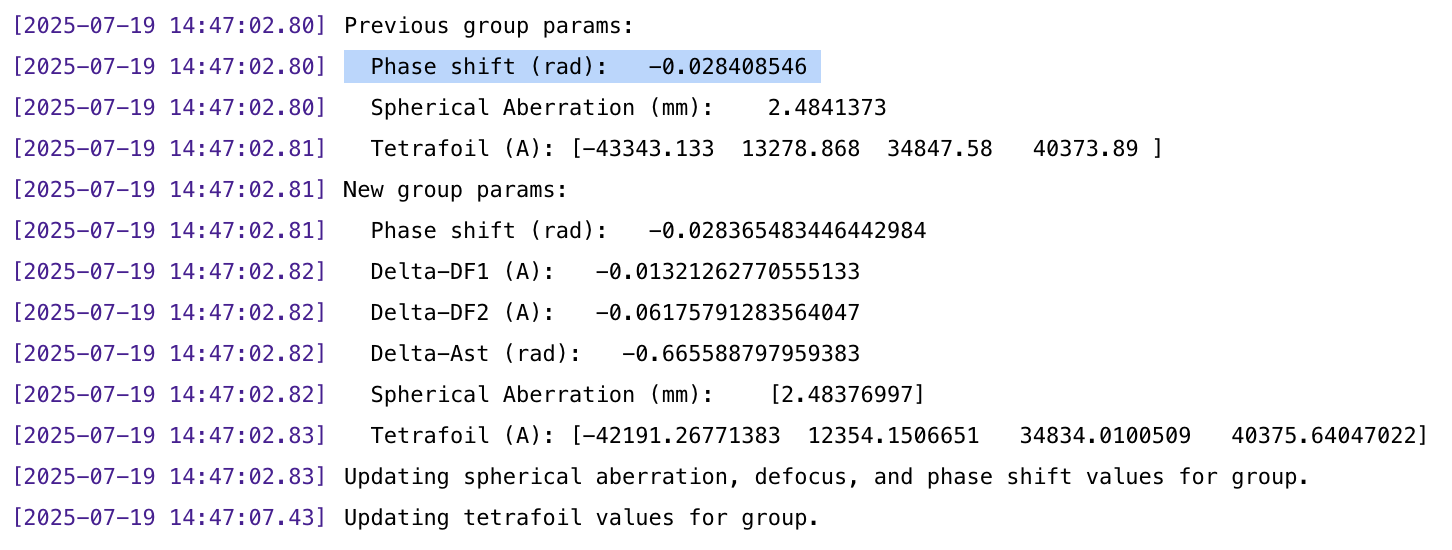
Task: Click the Delta-Ast value -0.665588797959383
Action: coord(740,354)
